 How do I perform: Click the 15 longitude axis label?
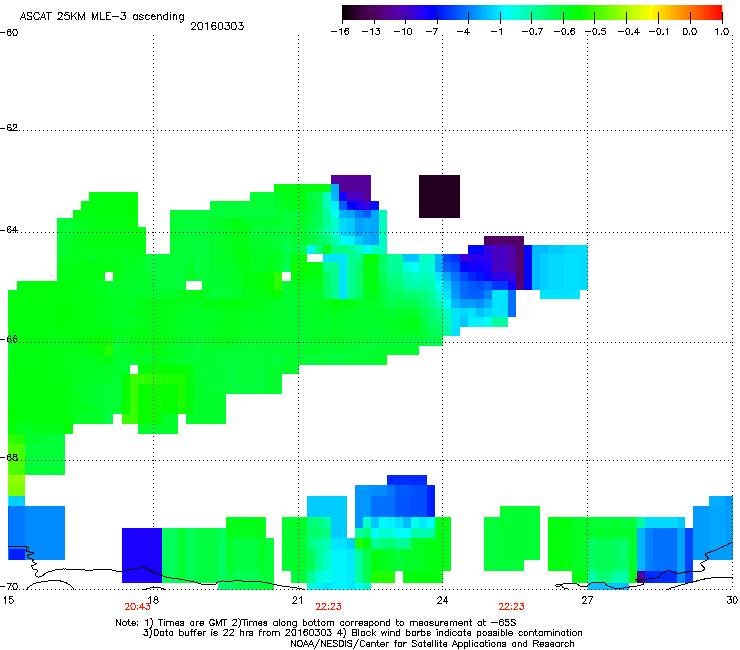tap(8, 600)
